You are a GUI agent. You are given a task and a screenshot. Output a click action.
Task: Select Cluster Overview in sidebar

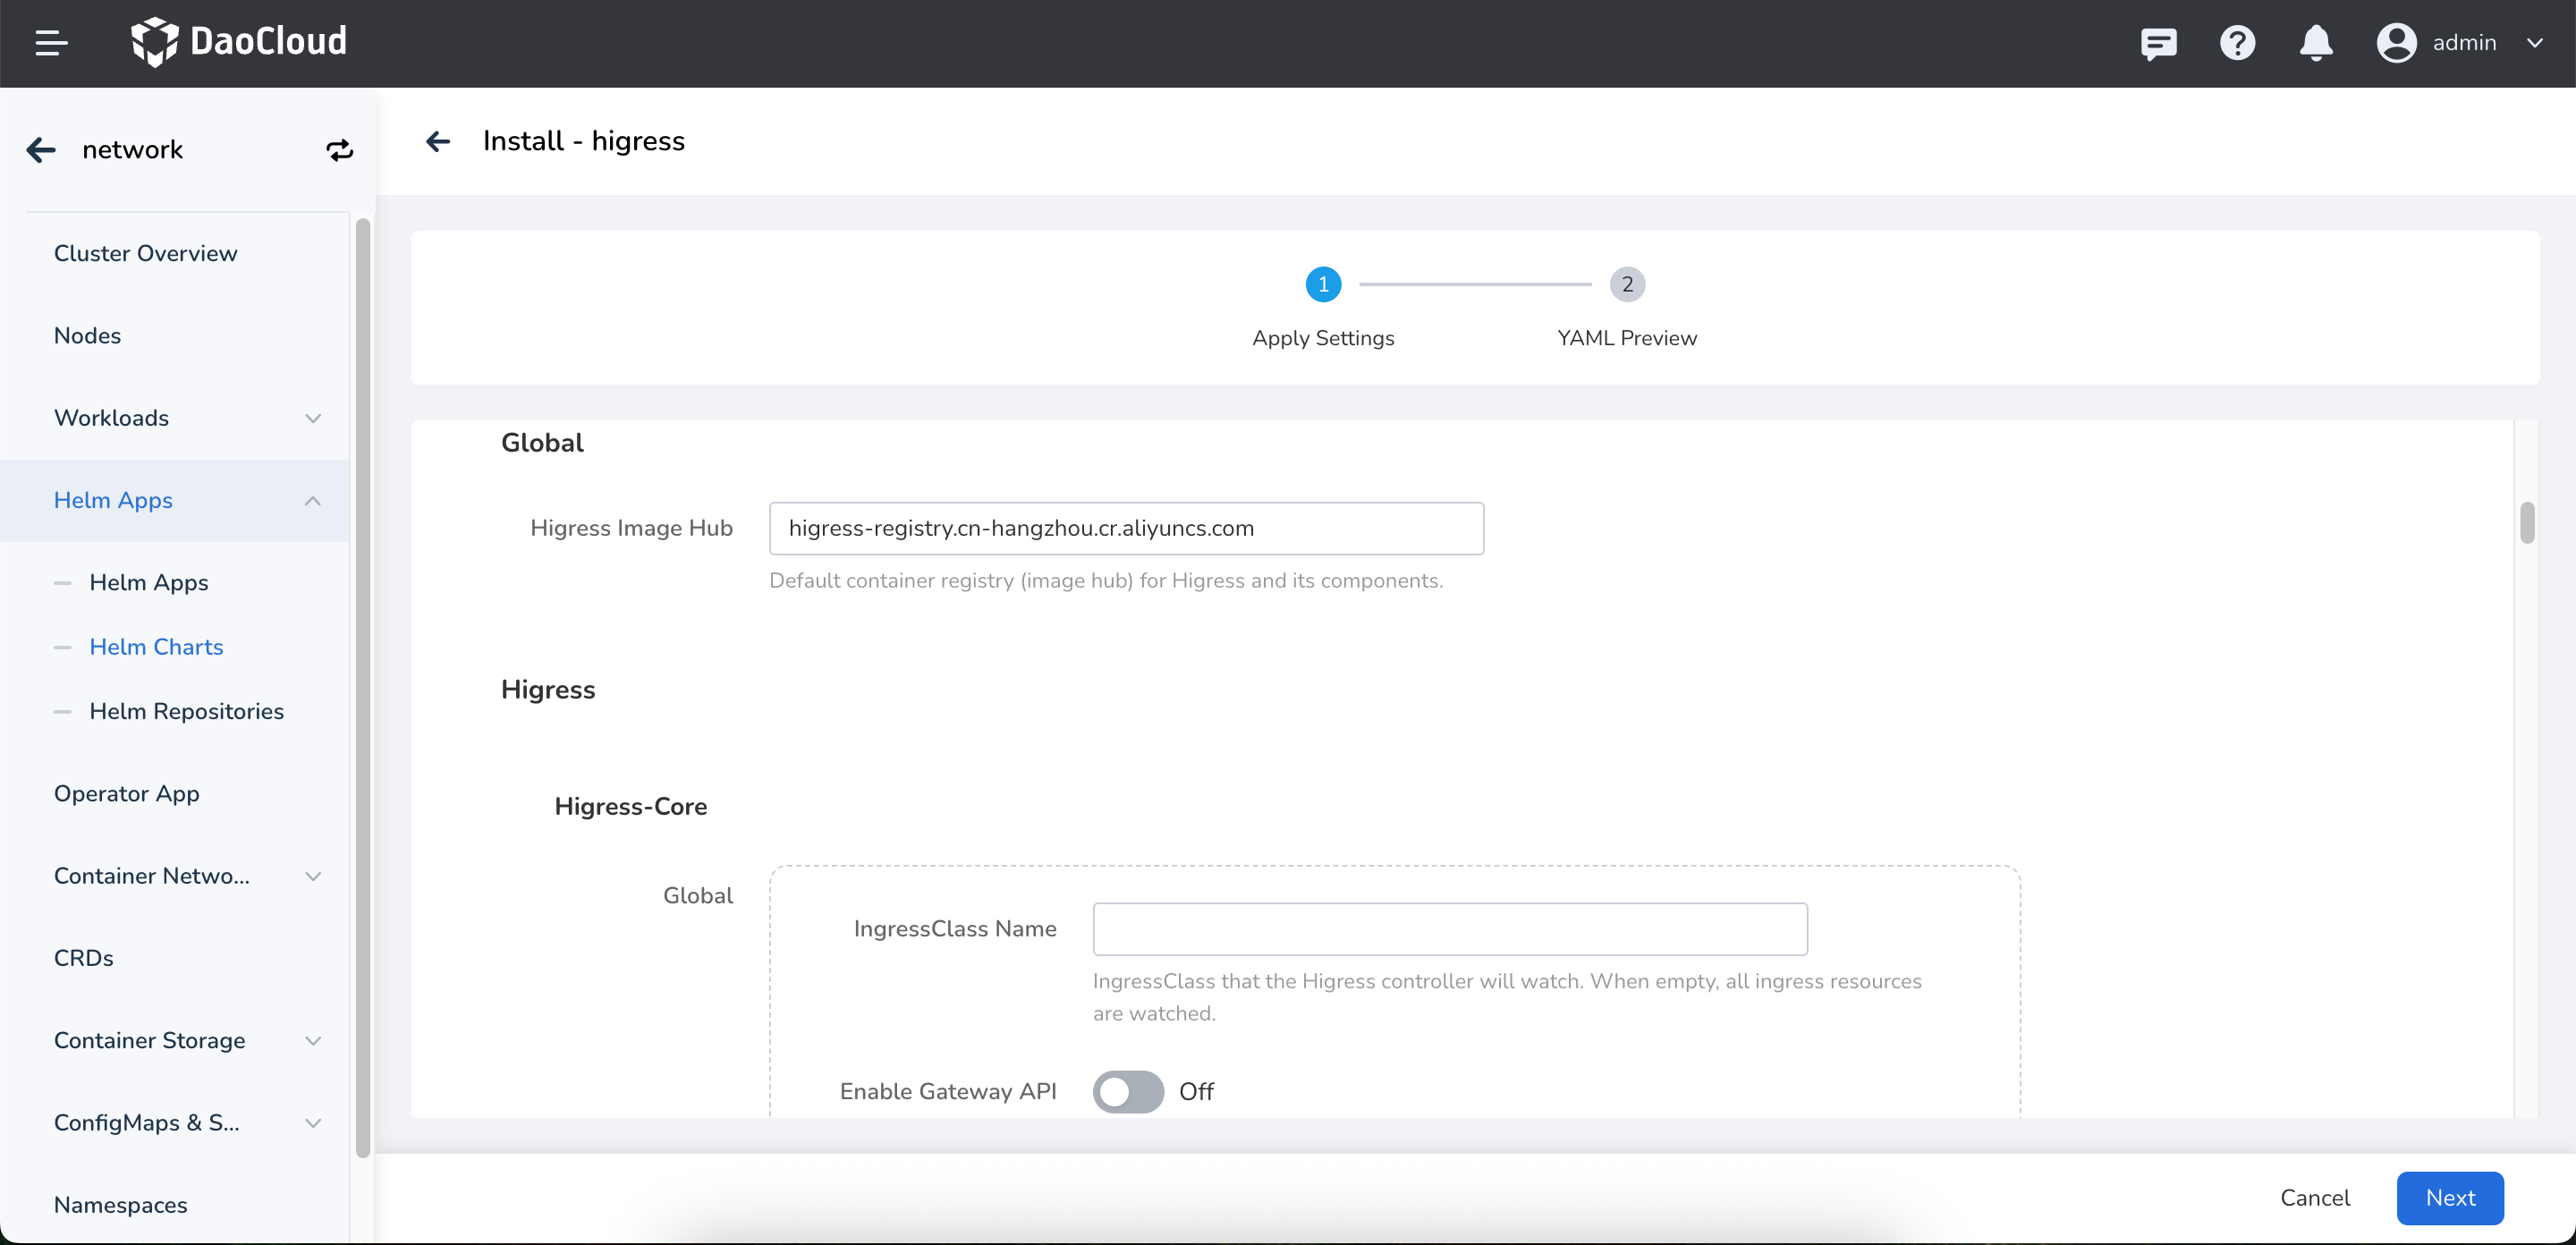(x=145, y=253)
